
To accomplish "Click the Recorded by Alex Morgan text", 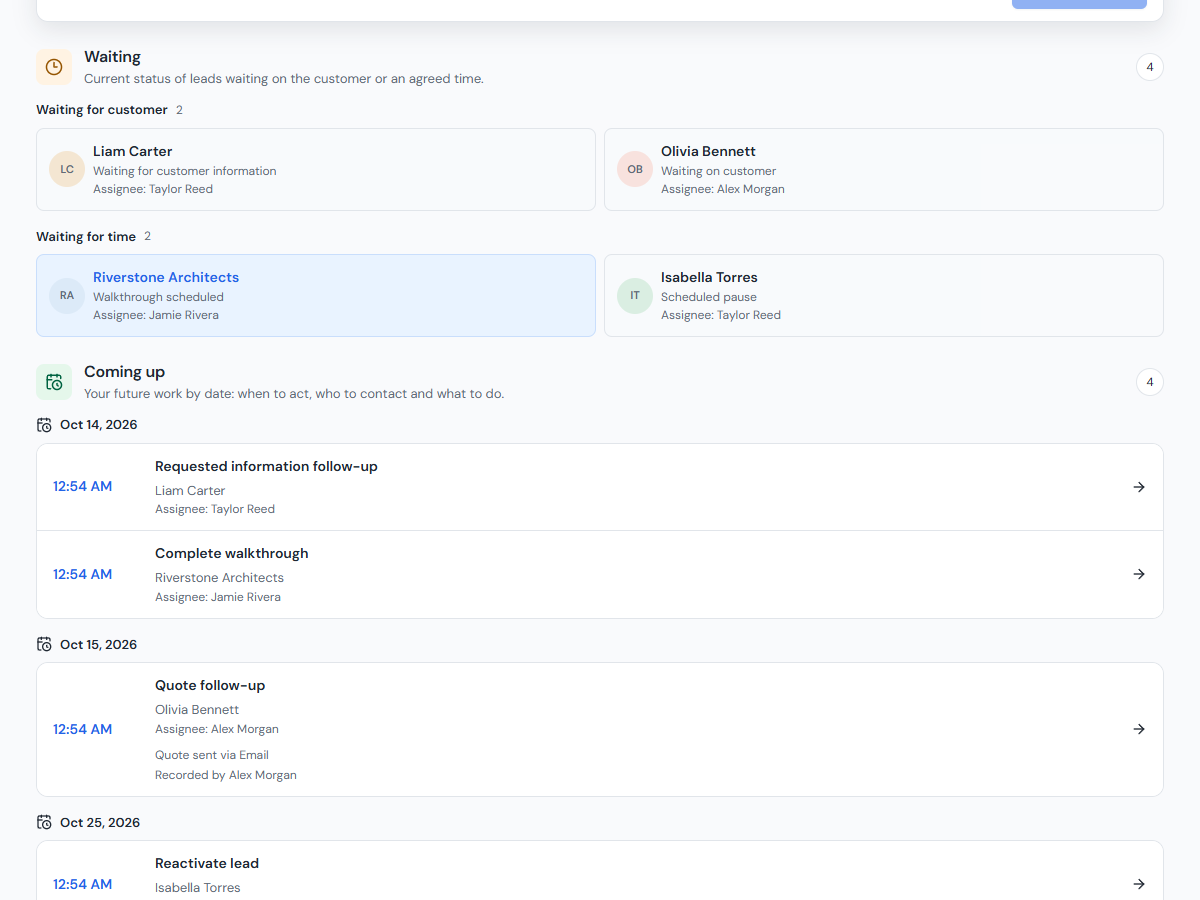I will point(226,775).
